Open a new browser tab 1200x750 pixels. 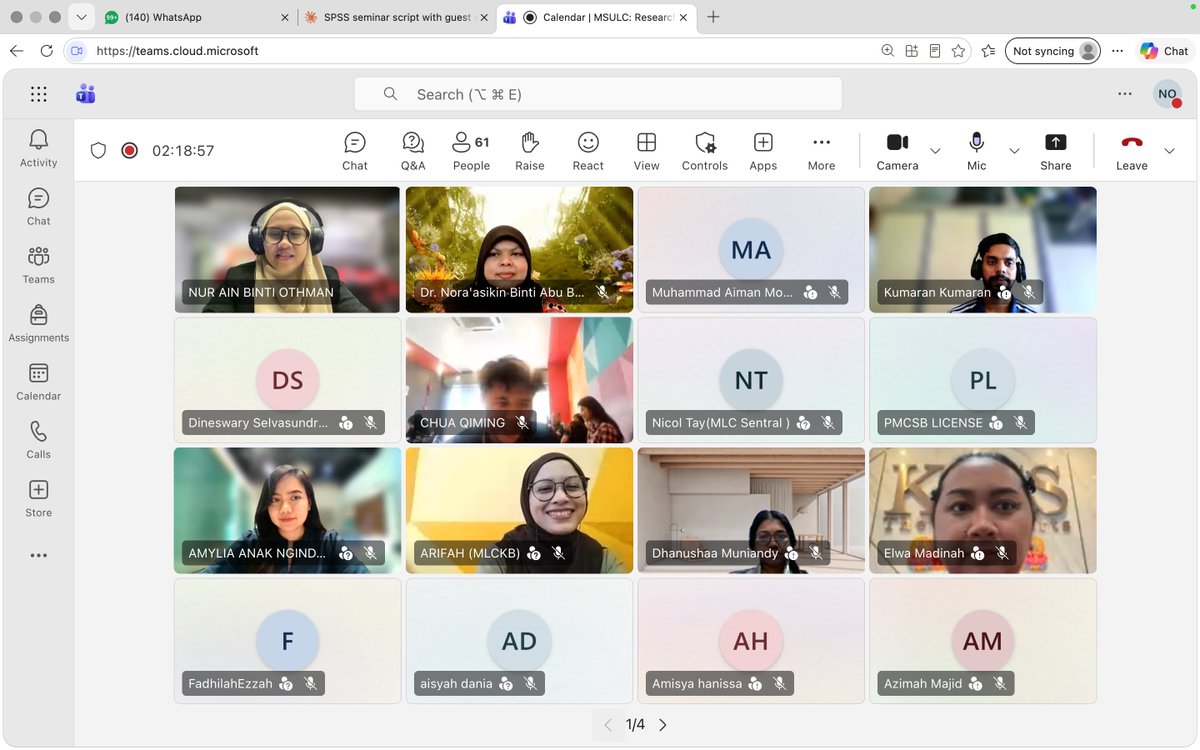pyautogui.click(x=714, y=17)
